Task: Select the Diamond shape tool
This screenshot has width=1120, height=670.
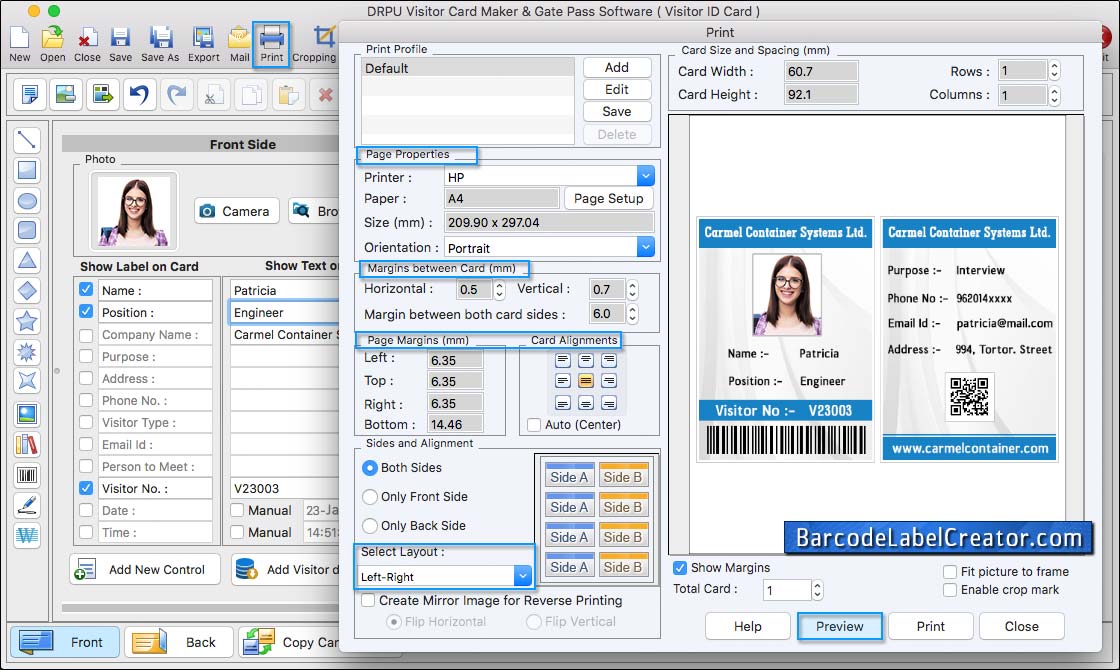Action: coord(26,291)
